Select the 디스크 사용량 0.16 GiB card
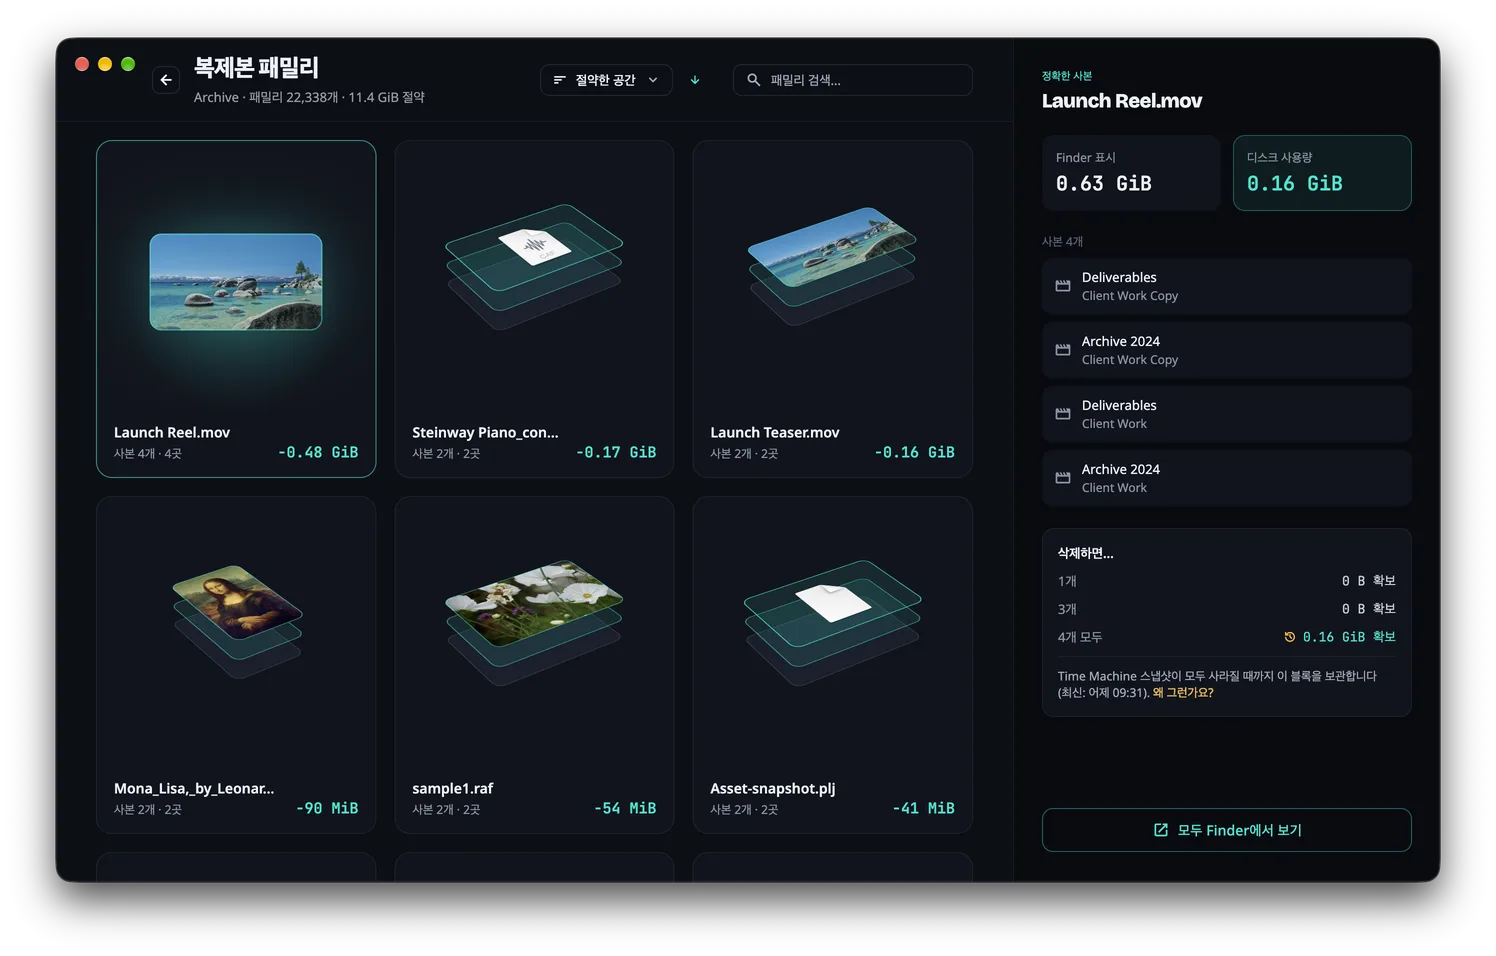This screenshot has width=1496, height=956. (1322, 173)
